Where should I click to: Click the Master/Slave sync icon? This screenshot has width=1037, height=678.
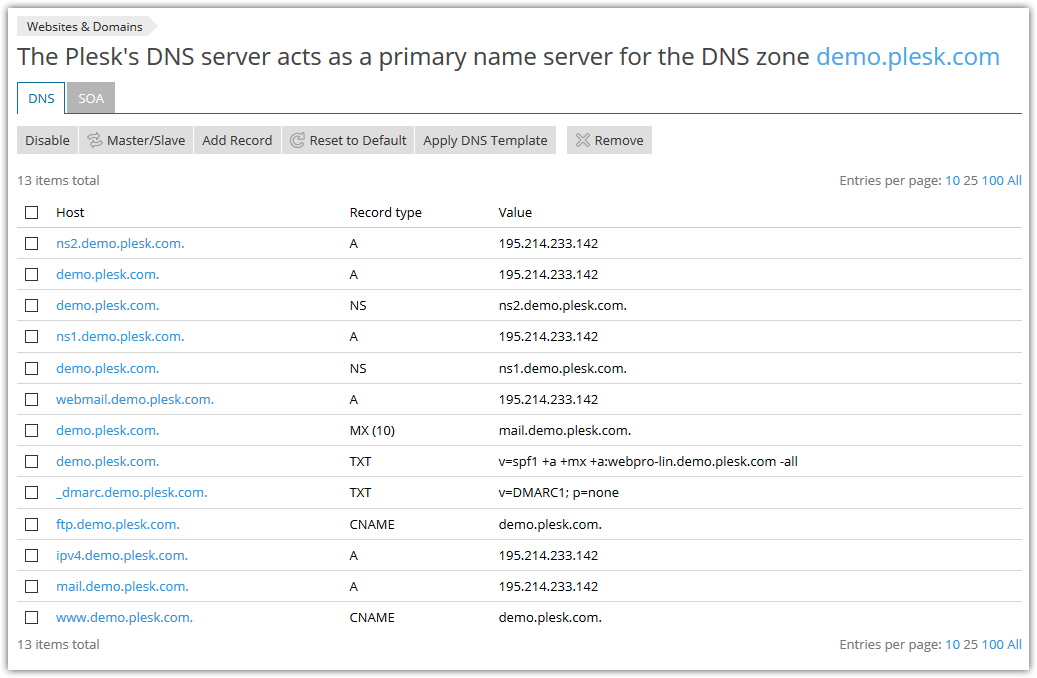pos(92,140)
